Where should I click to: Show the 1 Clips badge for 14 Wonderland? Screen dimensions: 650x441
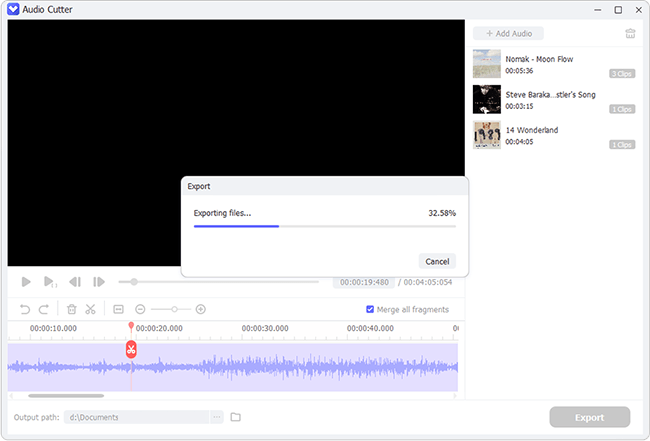click(622, 145)
